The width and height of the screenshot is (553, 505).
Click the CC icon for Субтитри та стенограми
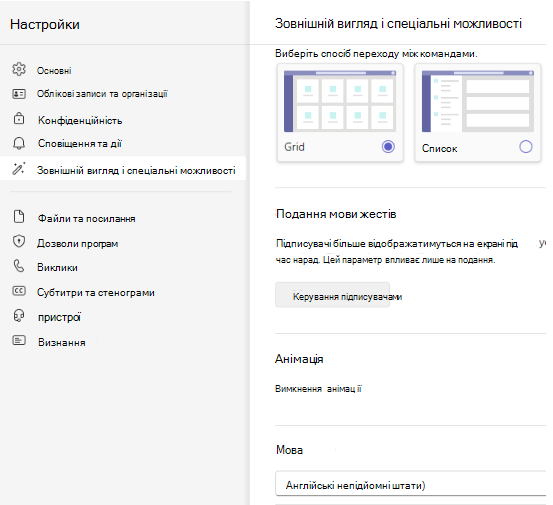19,291
